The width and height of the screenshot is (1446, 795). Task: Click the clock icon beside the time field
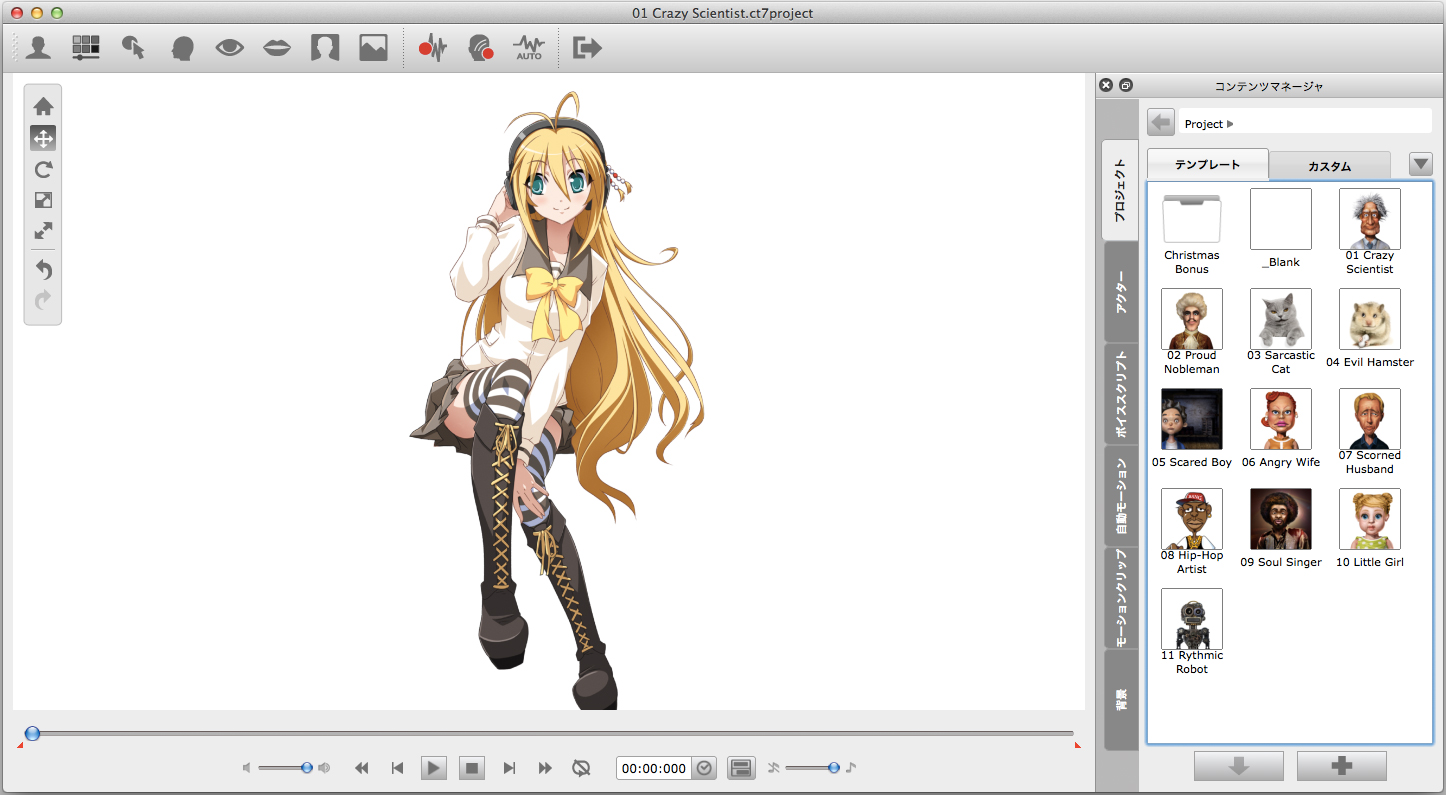(705, 768)
